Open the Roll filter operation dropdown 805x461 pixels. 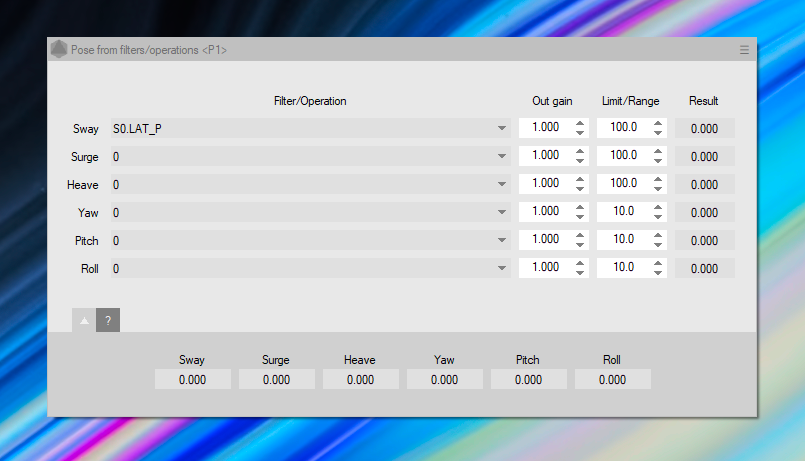click(311, 268)
